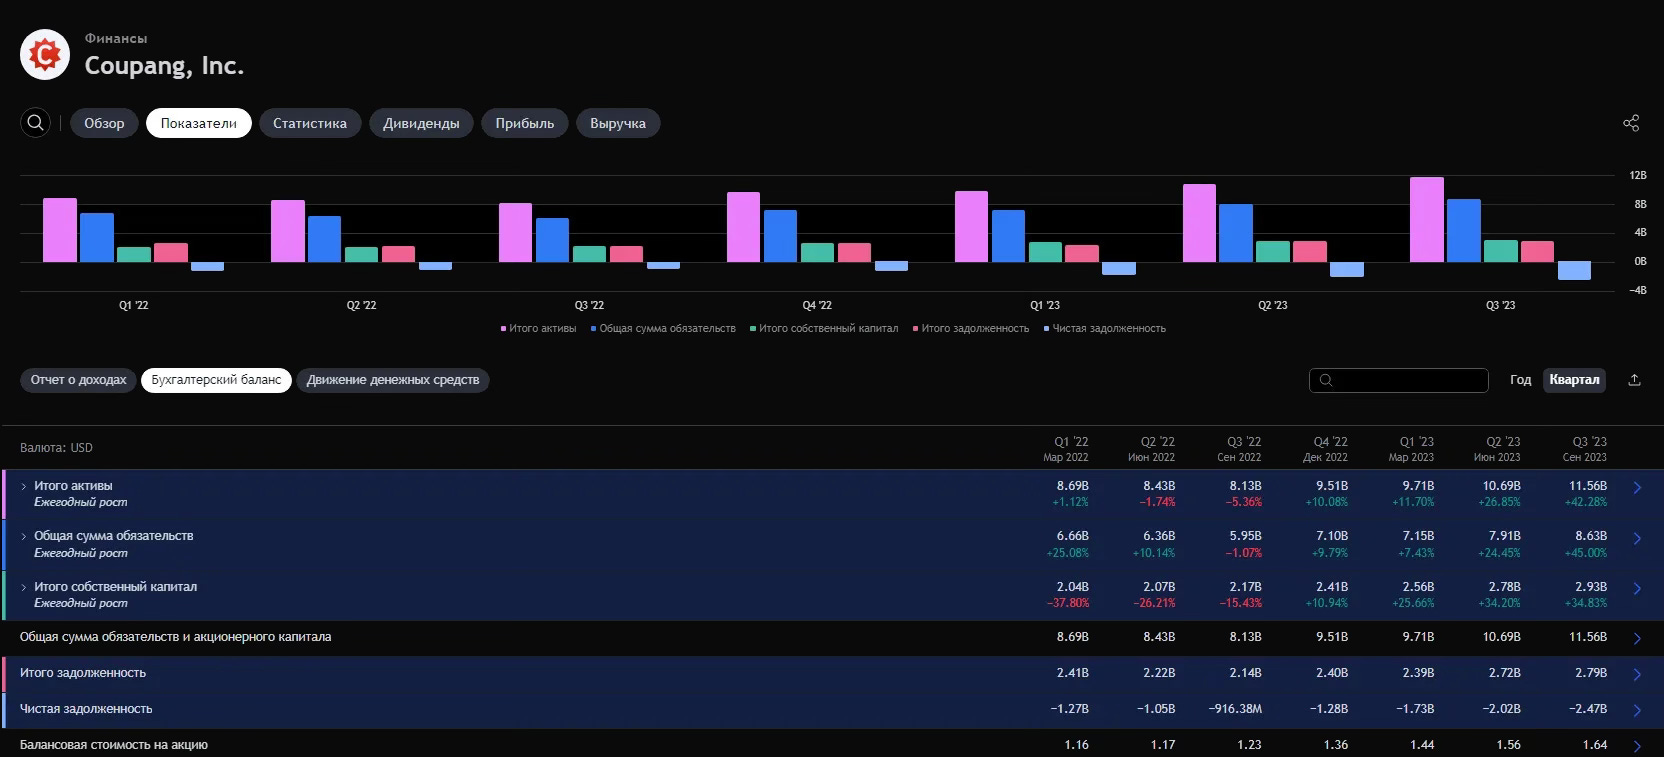Expand the Итого активы row chevron

[x=24, y=486]
